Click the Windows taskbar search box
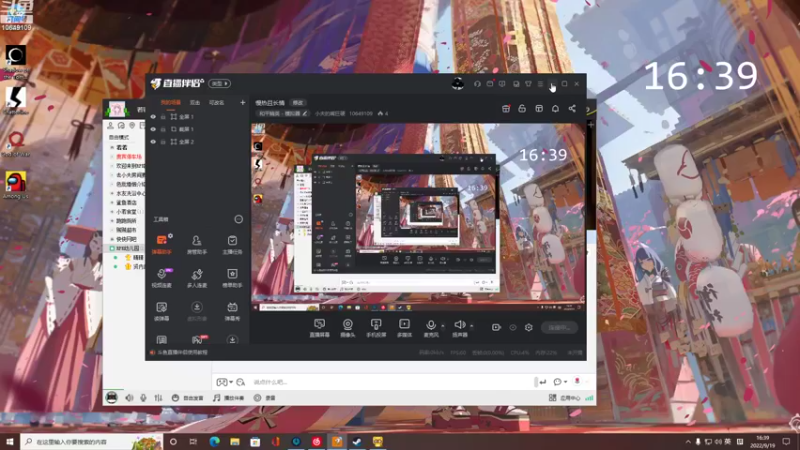The image size is (800, 450). pos(92,441)
